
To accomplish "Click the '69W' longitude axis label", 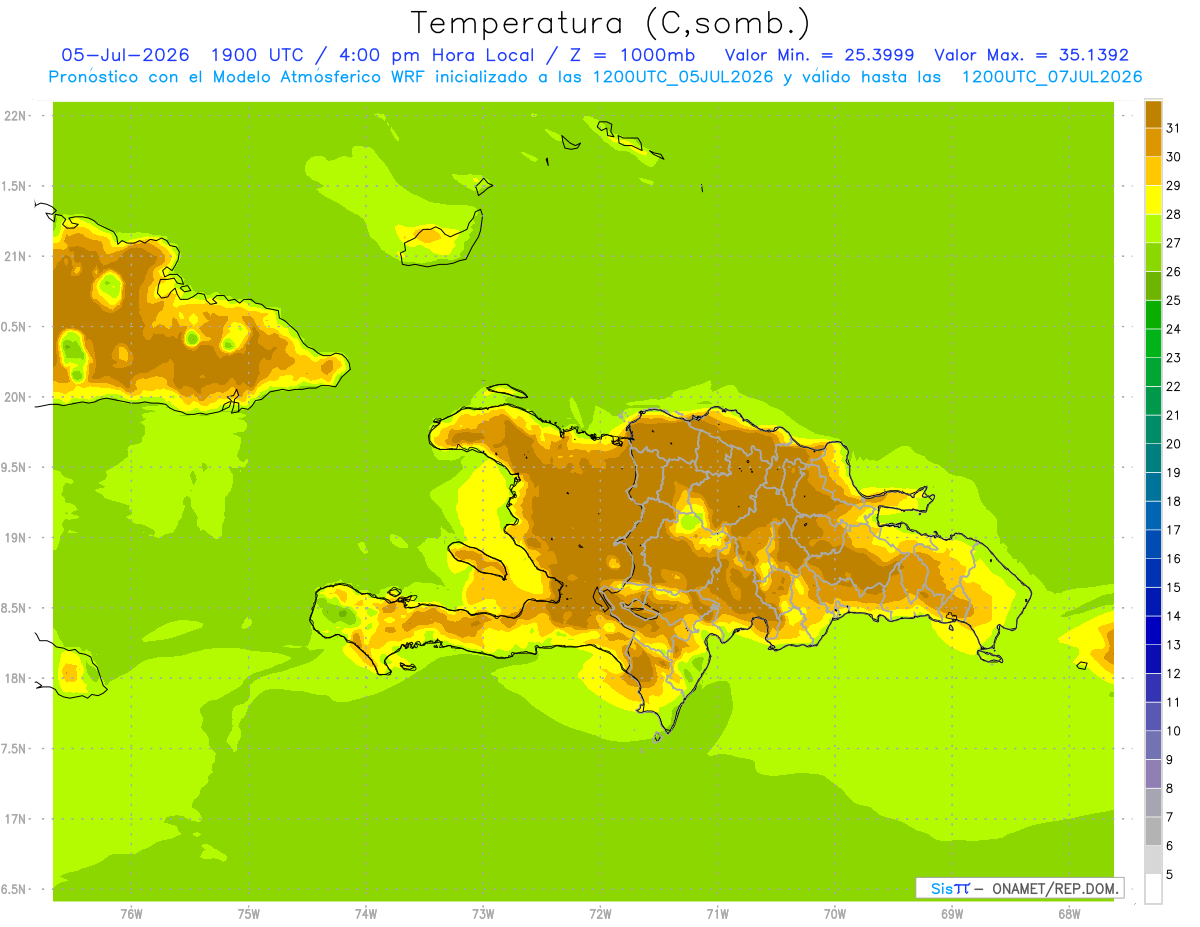I will (x=952, y=914).
